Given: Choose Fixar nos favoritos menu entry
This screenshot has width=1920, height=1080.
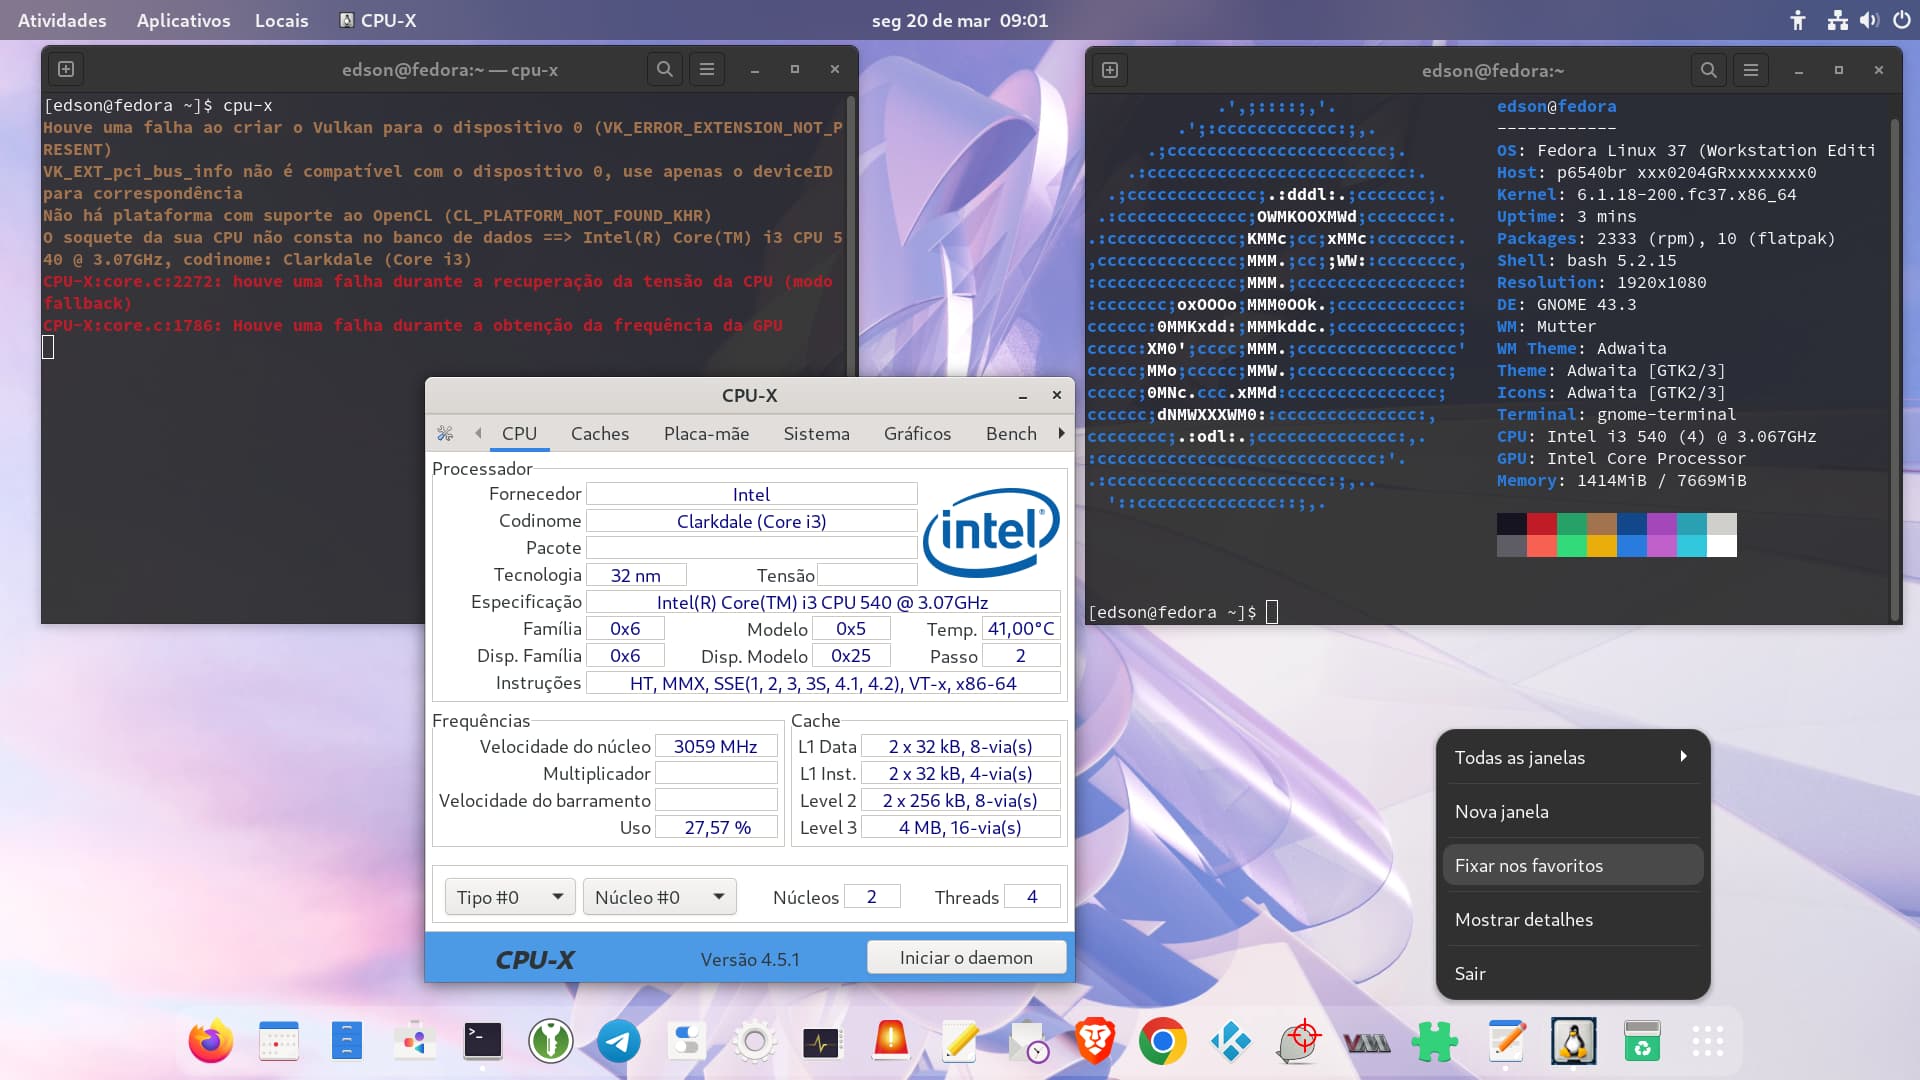Looking at the screenshot, I should click(x=1573, y=865).
